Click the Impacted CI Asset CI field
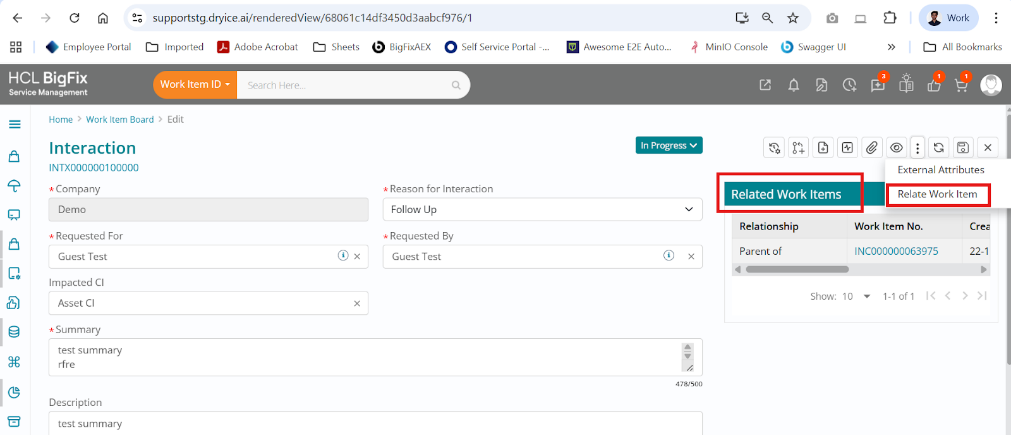This screenshot has width=1011, height=435. pyautogui.click(x=209, y=303)
